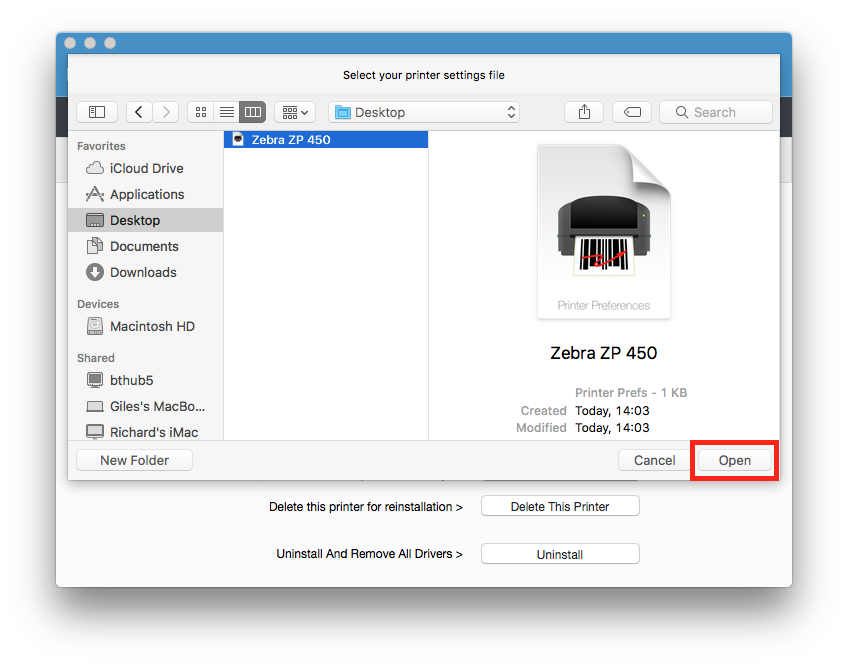Screen dimensions: 848x667
Task: Go back with the left chevron button
Action: tap(139, 112)
